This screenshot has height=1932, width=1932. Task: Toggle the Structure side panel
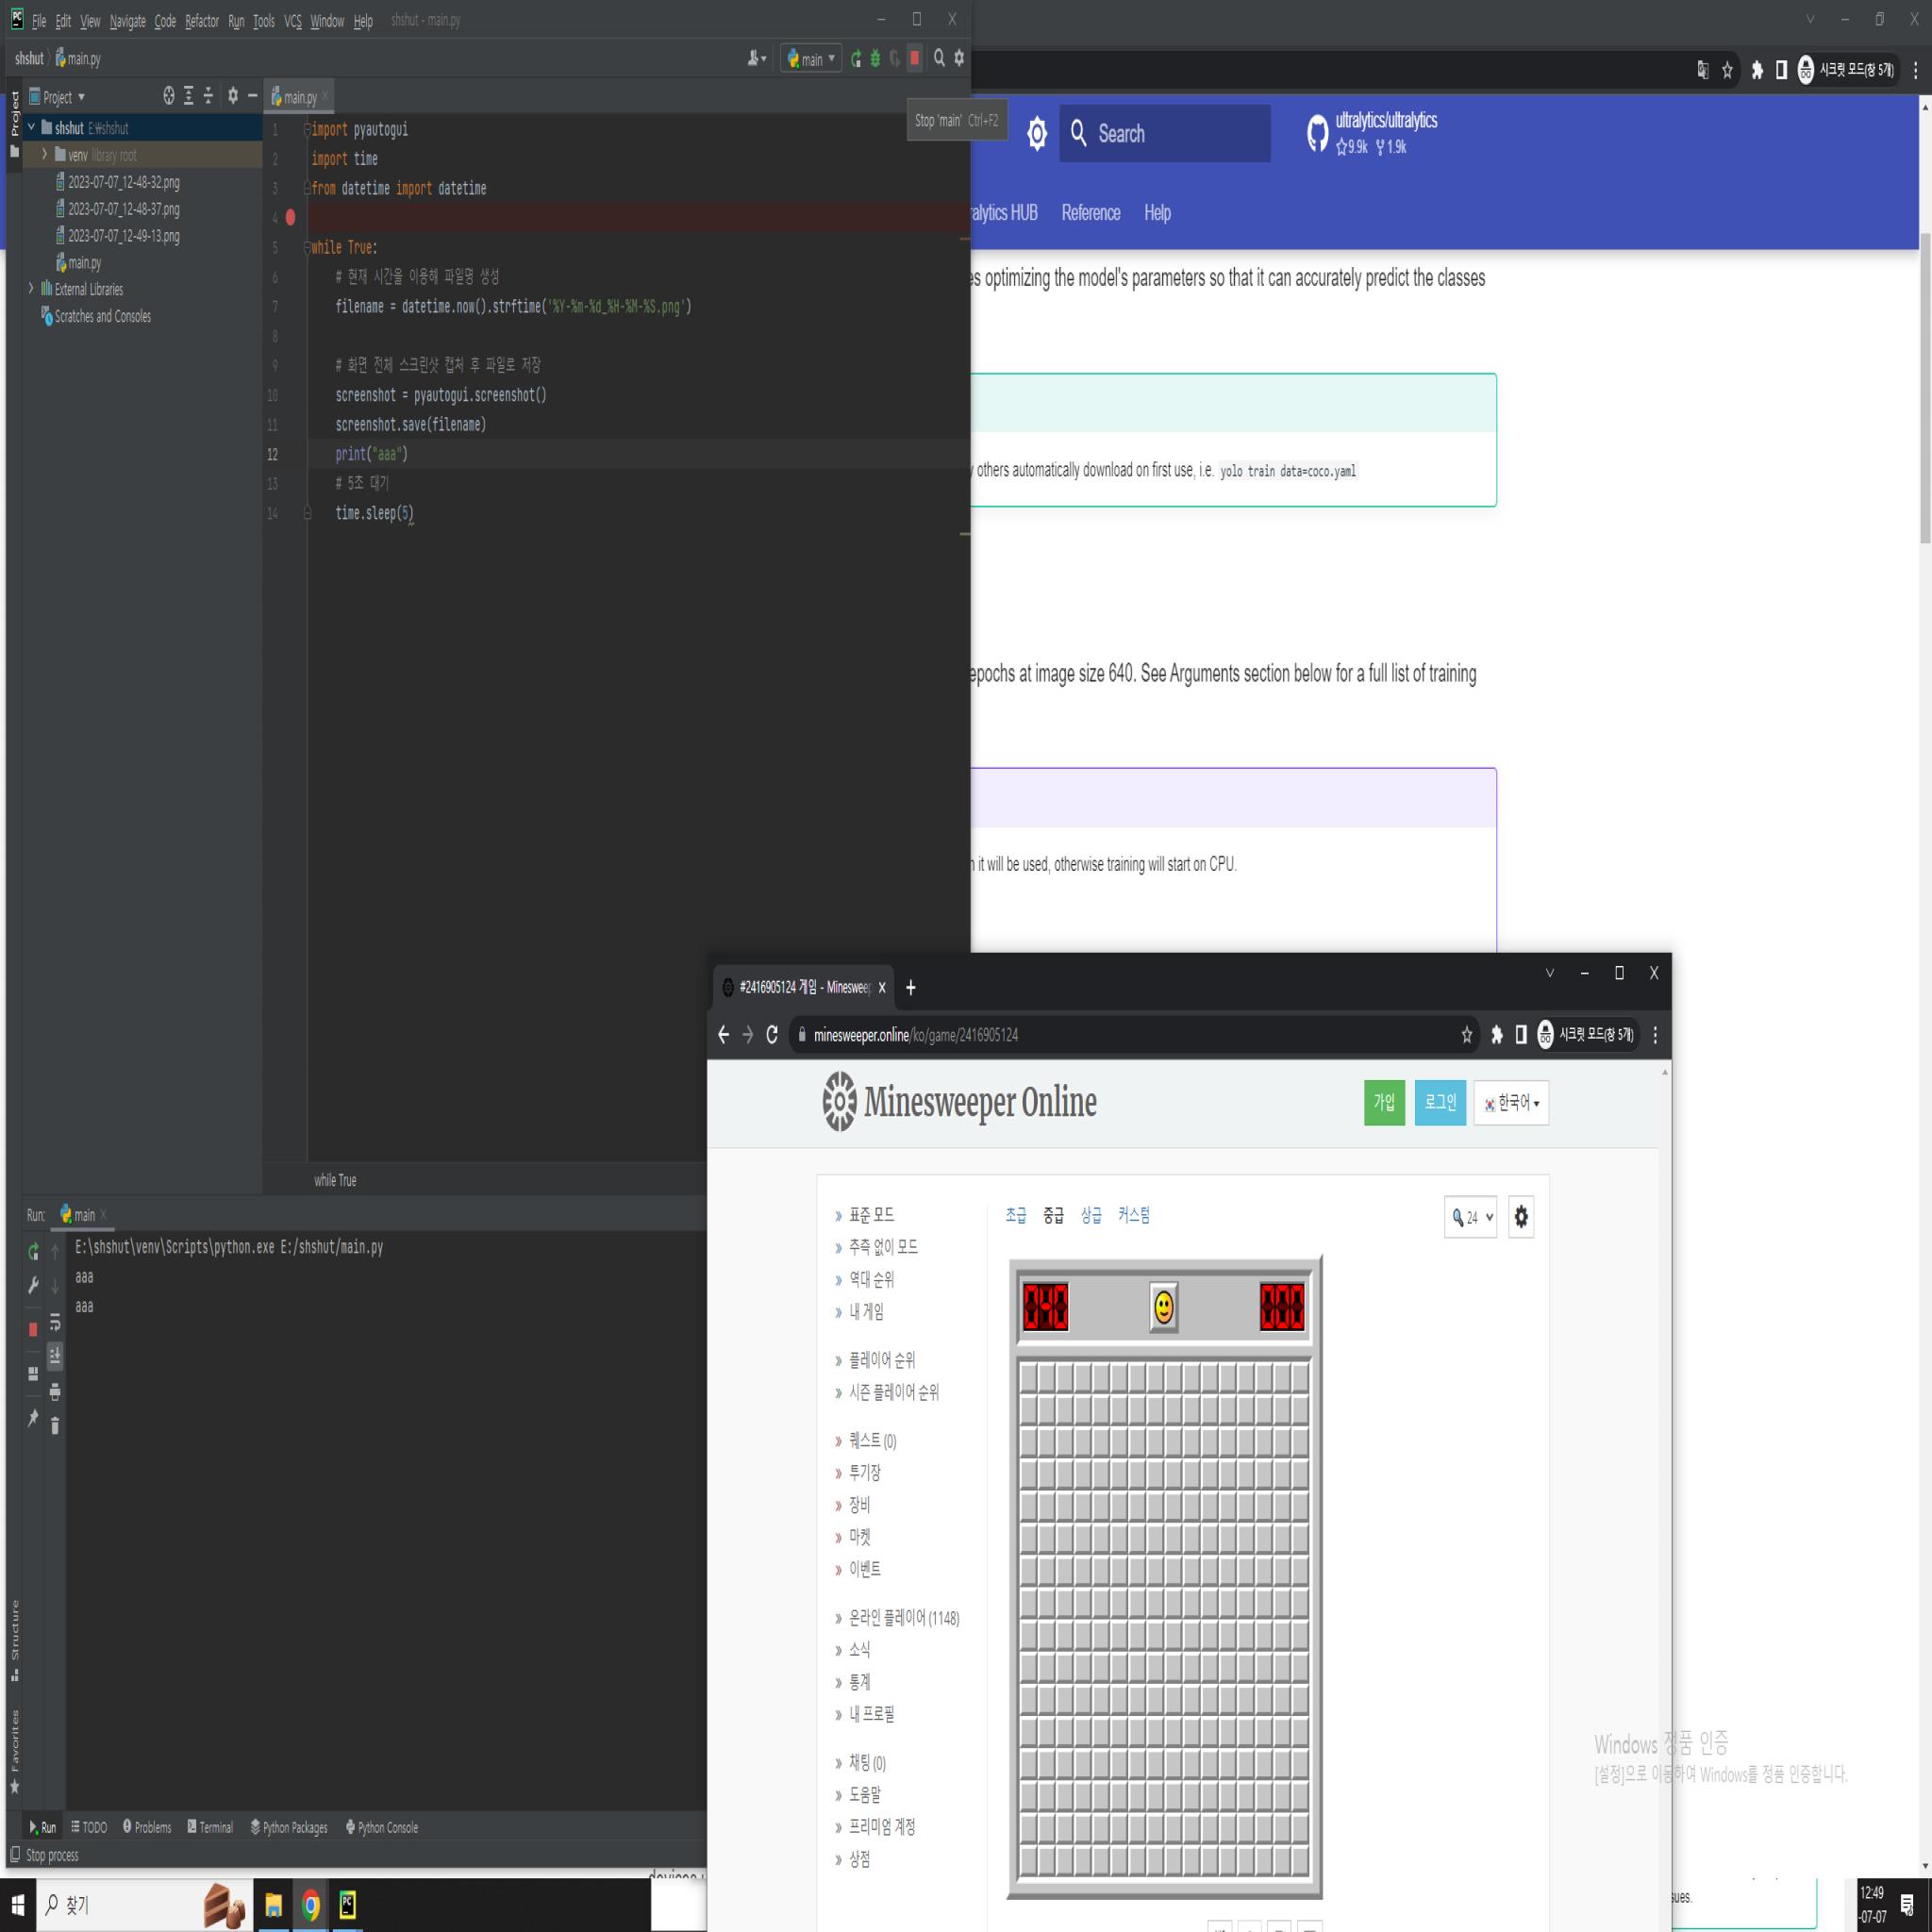14,1640
